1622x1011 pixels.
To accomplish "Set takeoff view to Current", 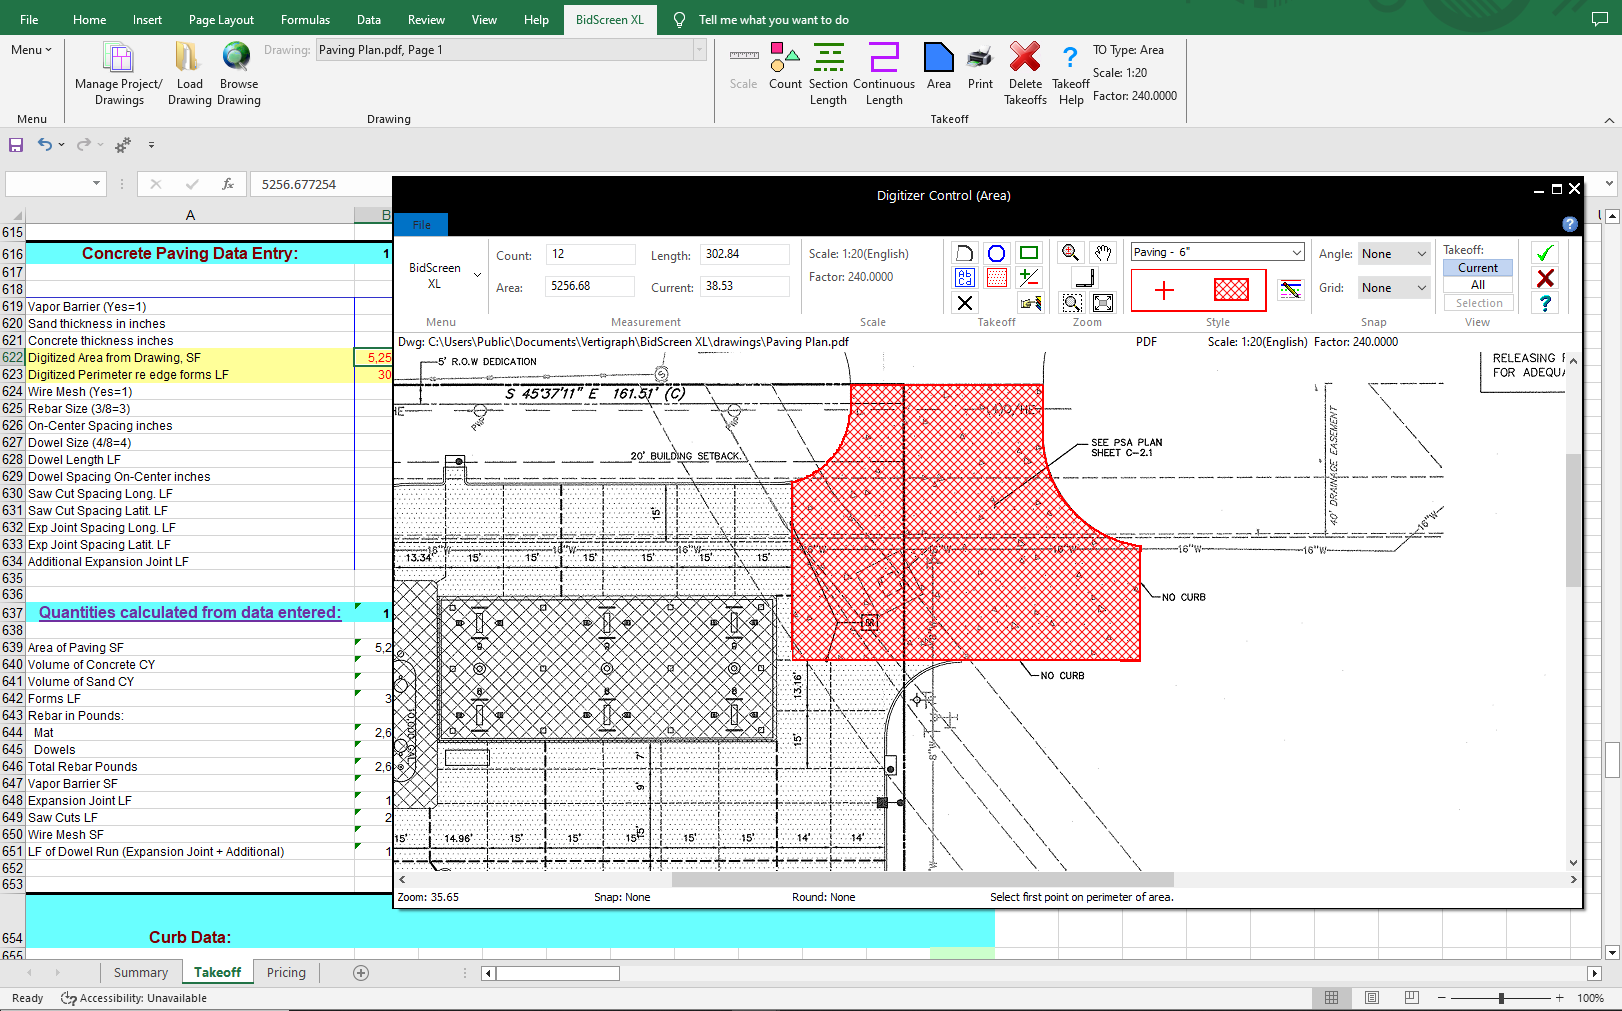I will (x=1477, y=268).
